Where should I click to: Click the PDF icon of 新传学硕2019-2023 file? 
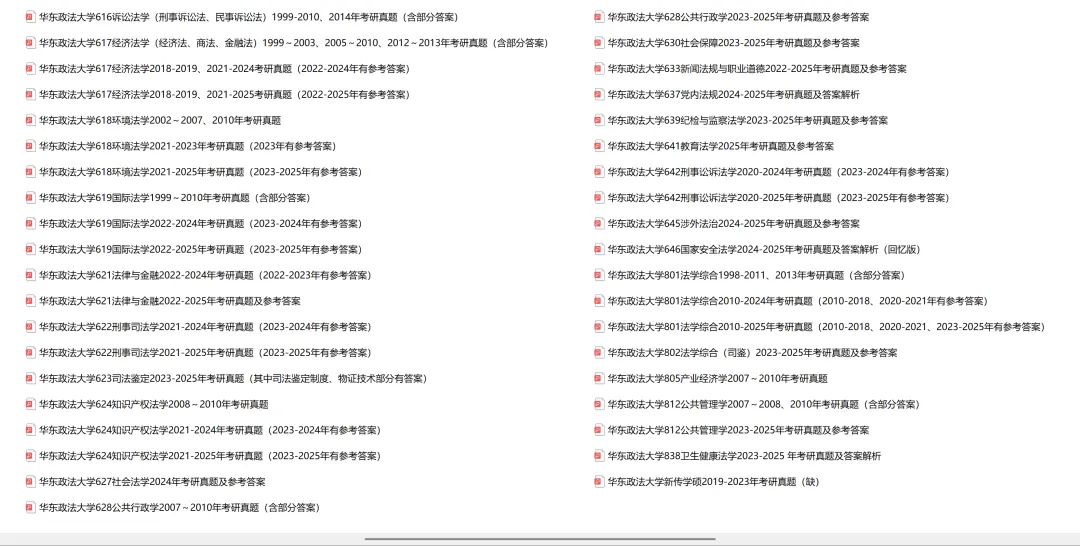(x=599, y=481)
